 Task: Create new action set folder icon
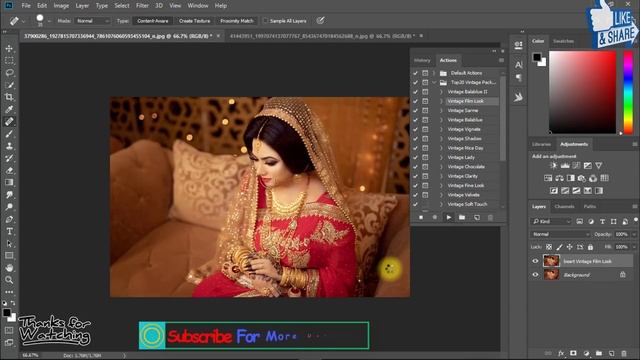click(462, 218)
